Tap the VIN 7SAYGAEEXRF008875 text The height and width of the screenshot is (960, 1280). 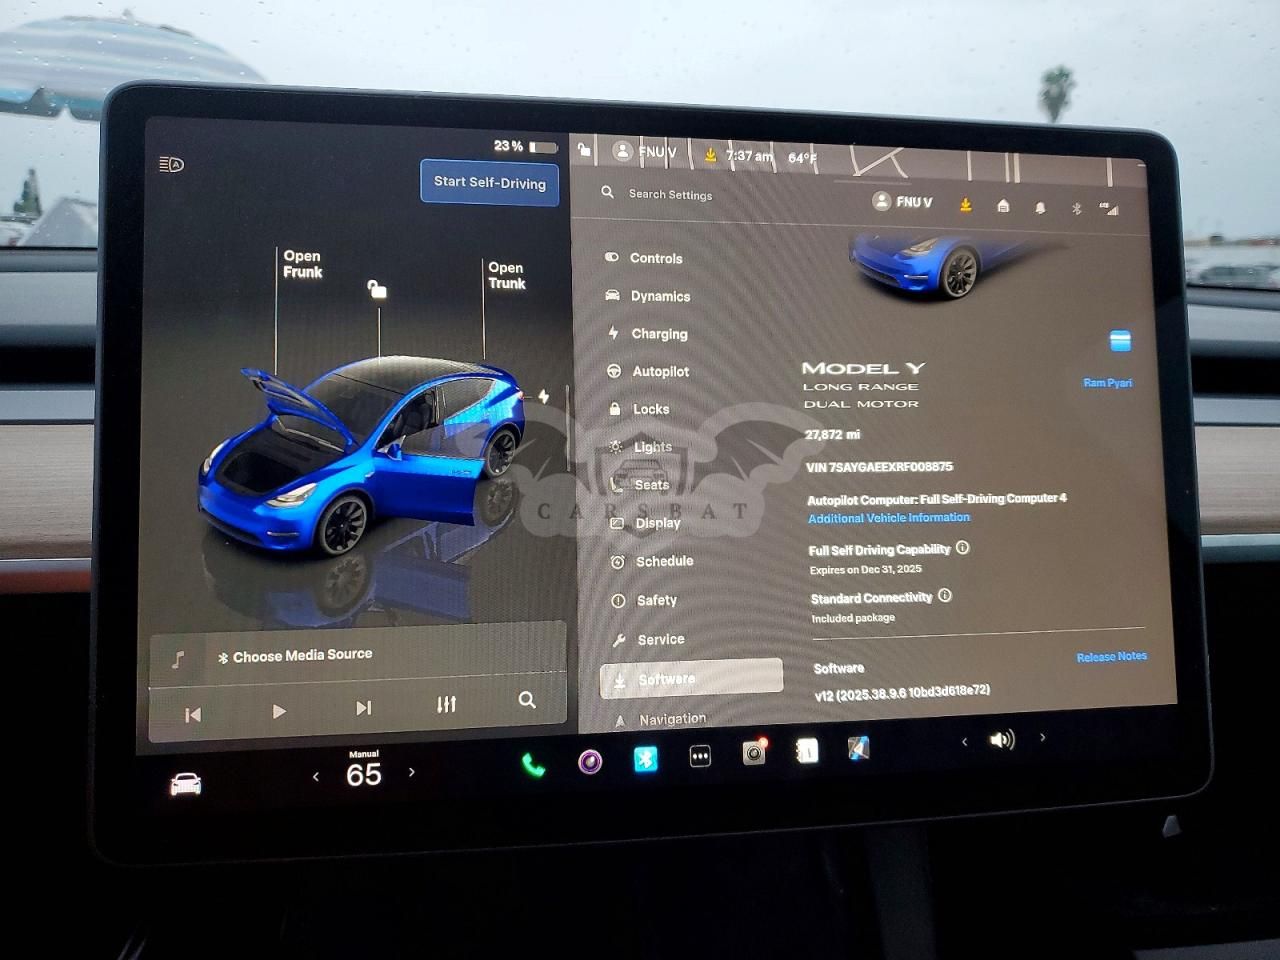tap(879, 467)
